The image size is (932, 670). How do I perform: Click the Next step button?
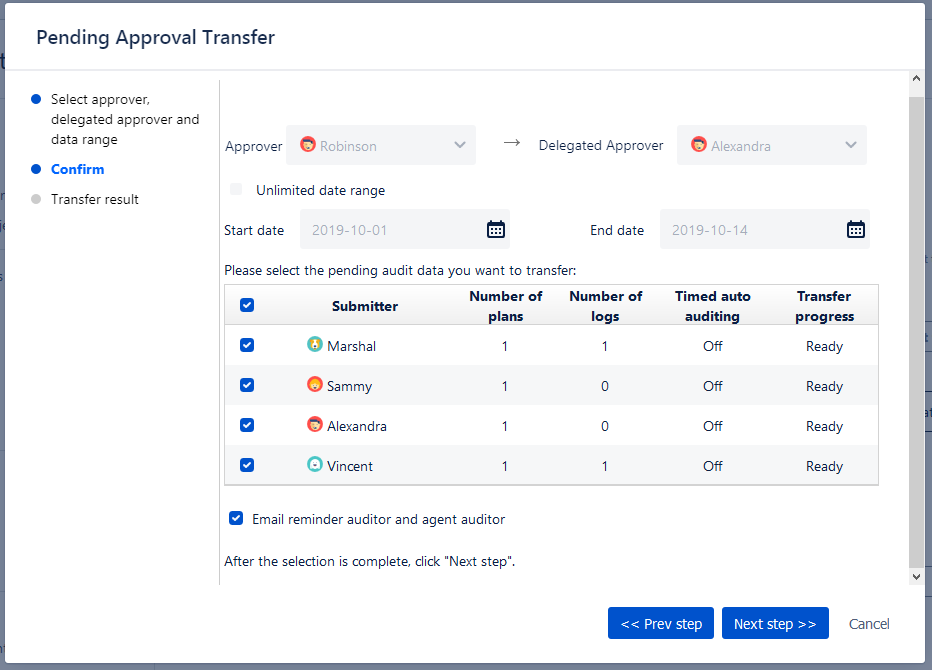[x=775, y=623]
